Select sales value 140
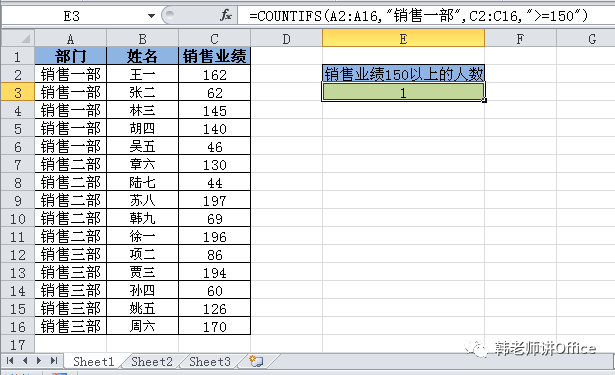The width and height of the screenshot is (615, 375). pyautogui.click(x=214, y=128)
